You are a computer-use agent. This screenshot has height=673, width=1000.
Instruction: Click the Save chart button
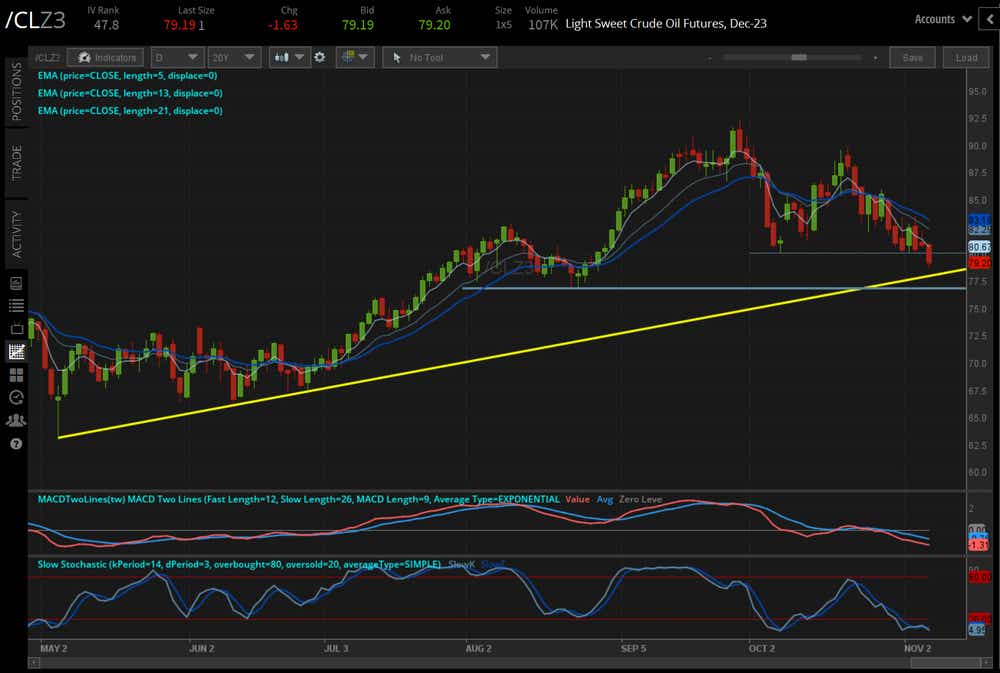[912, 57]
